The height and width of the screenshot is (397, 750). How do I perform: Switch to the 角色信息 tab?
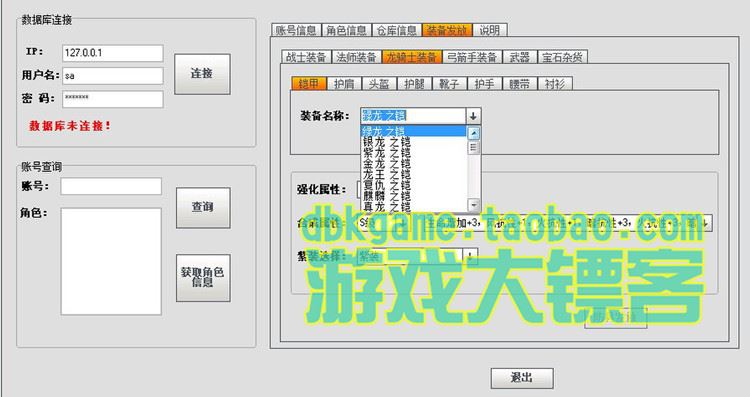click(x=346, y=31)
